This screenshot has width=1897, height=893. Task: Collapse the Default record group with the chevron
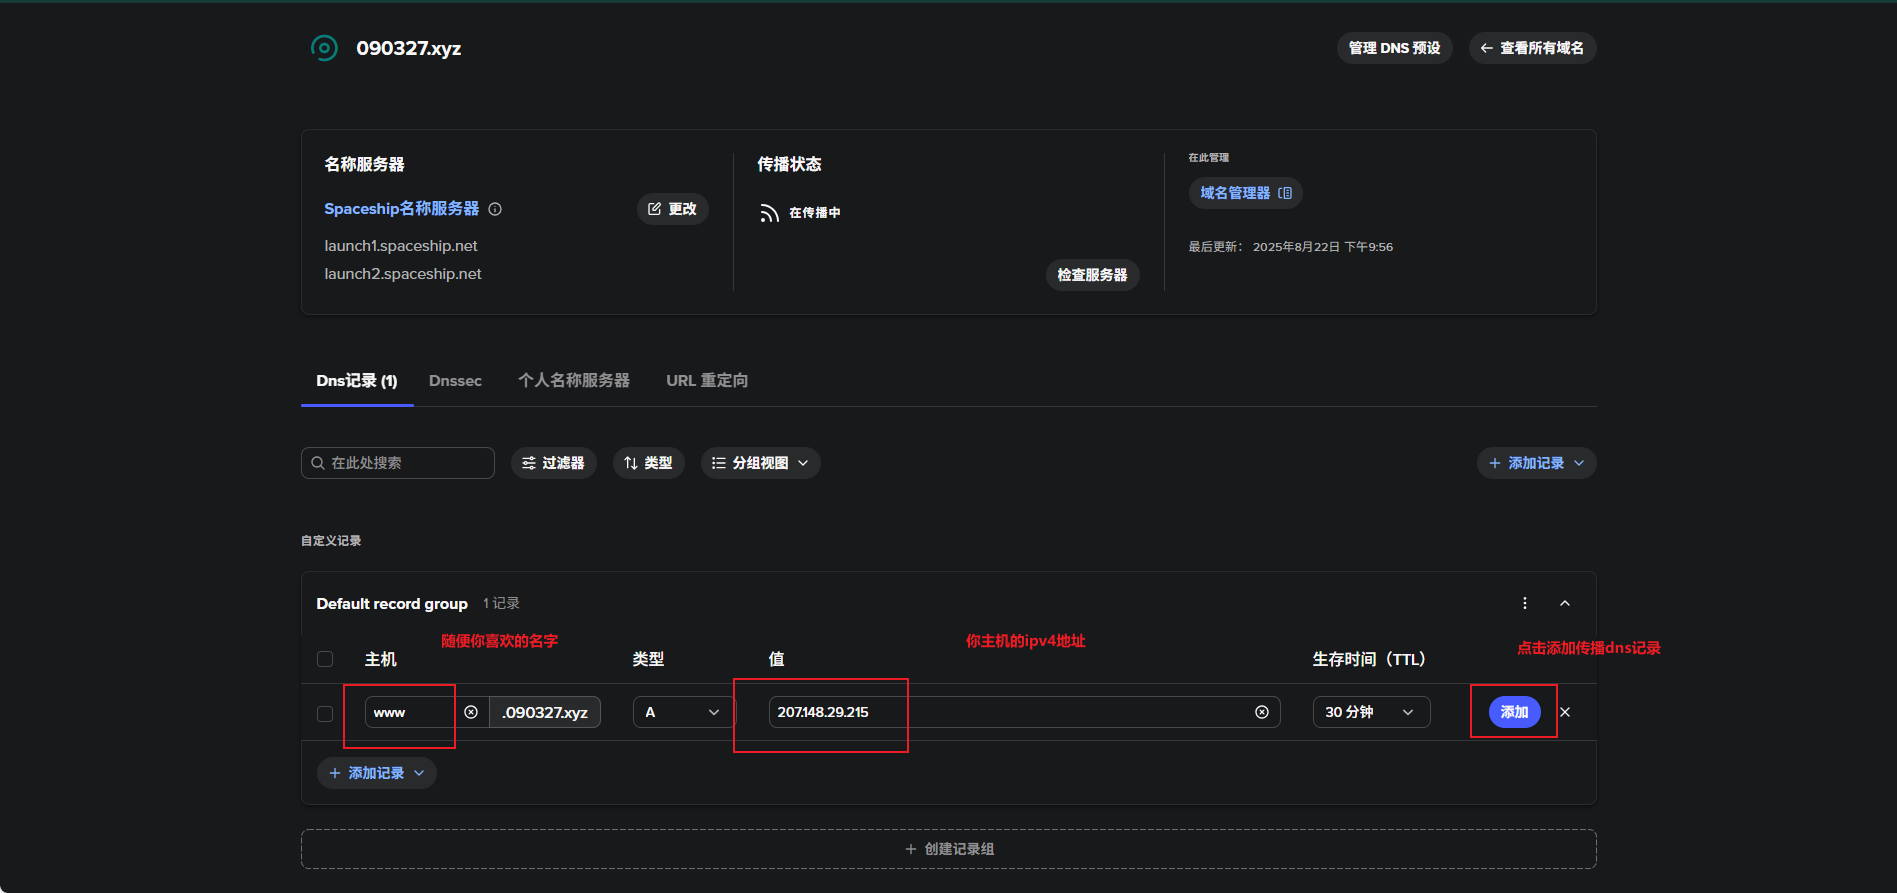pyautogui.click(x=1564, y=603)
